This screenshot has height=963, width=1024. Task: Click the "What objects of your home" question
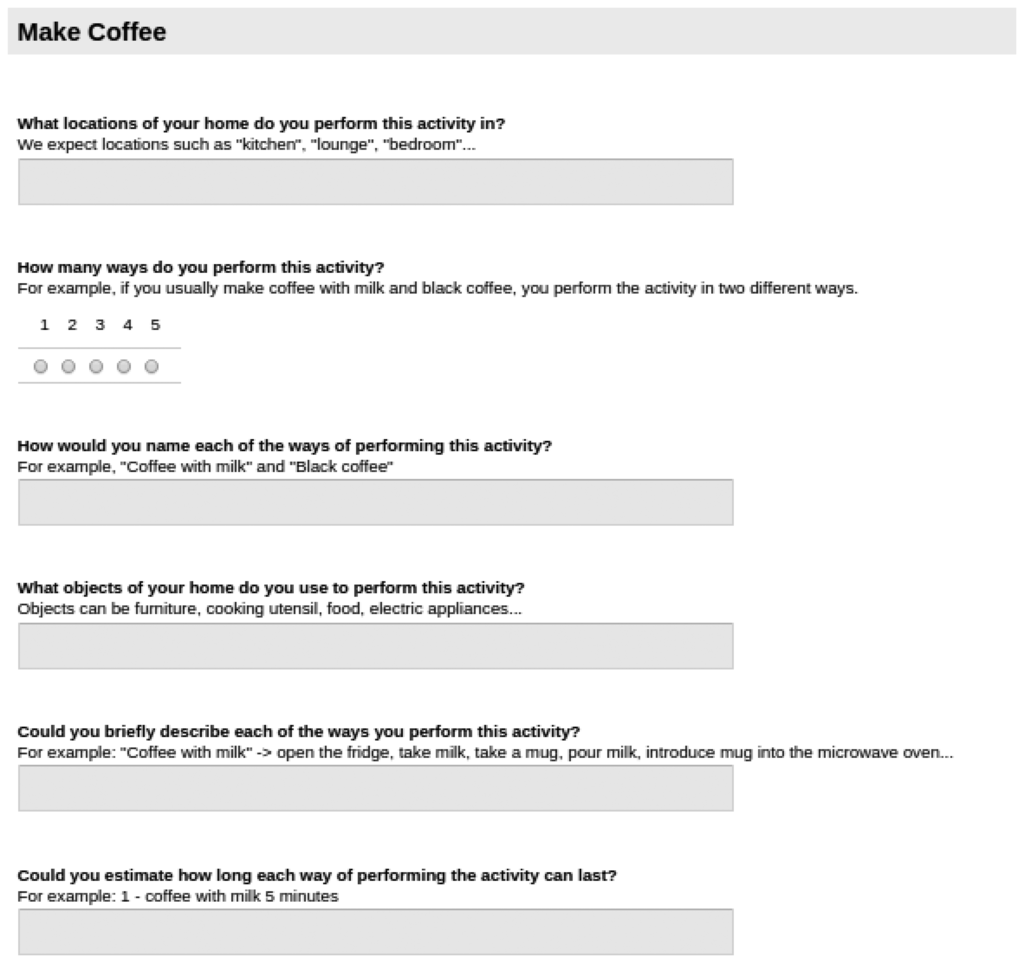pyautogui.click(x=271, y=587)
